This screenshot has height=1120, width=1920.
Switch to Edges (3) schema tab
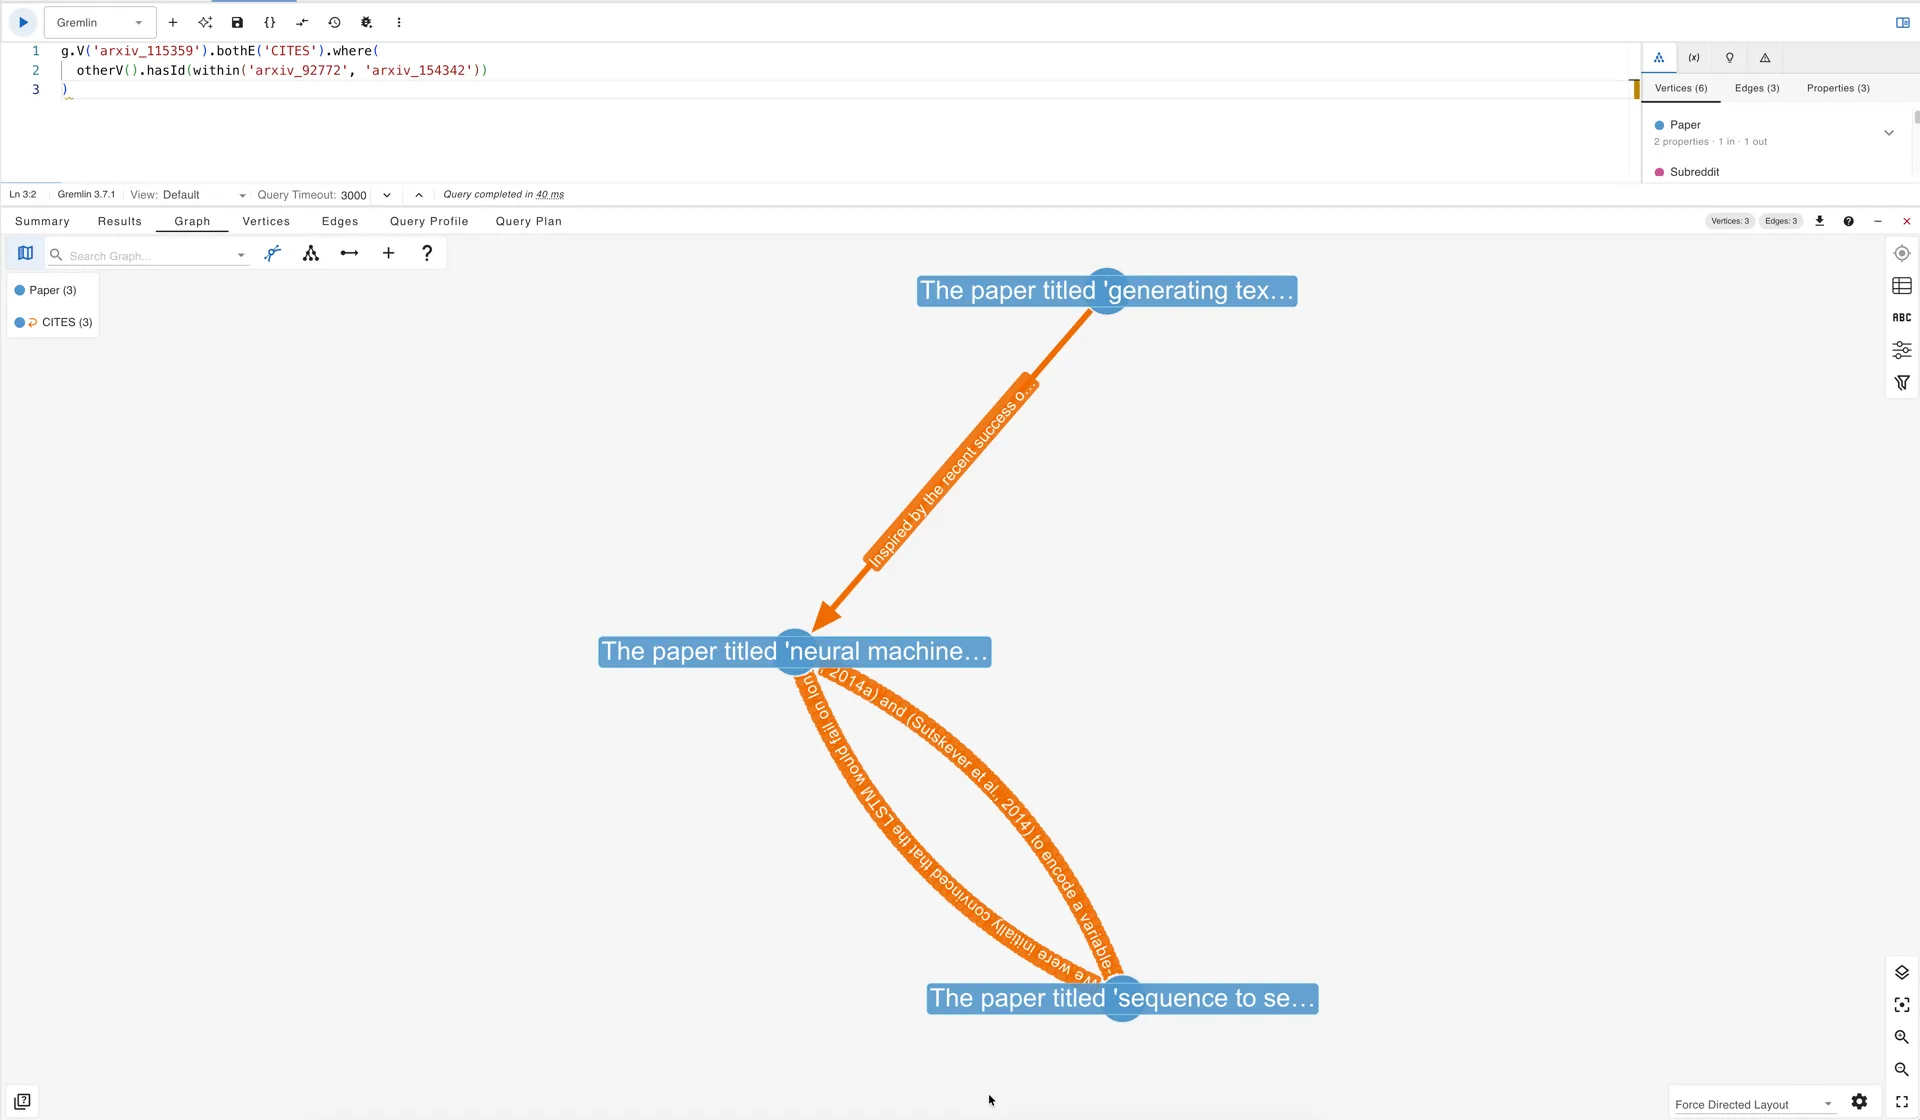(x=1757, y=88)
